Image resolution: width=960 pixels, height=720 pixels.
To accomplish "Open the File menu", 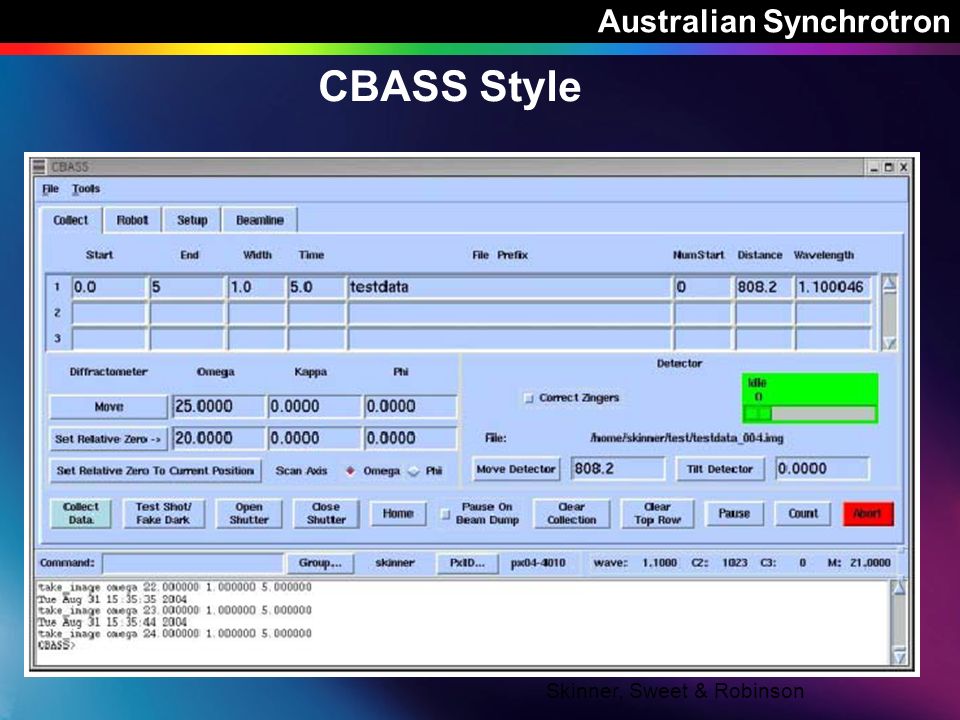I will click(50, 189).
